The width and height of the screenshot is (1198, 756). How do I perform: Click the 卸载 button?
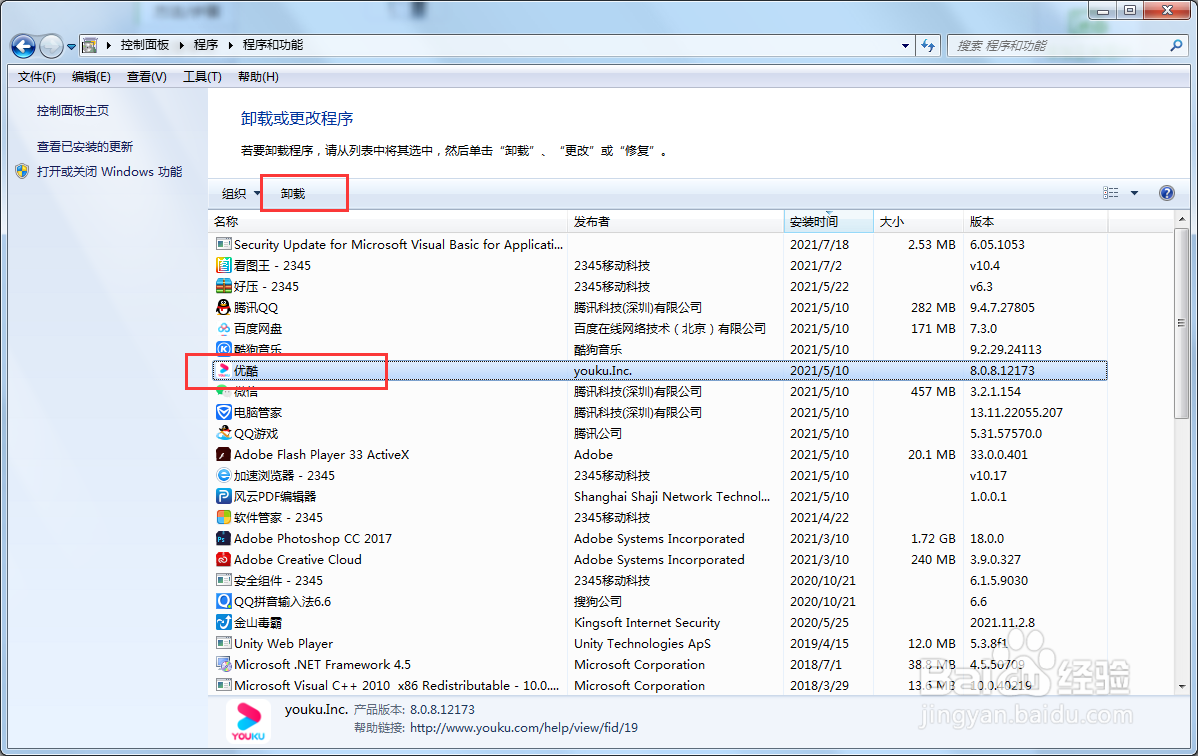pos(293,193)
